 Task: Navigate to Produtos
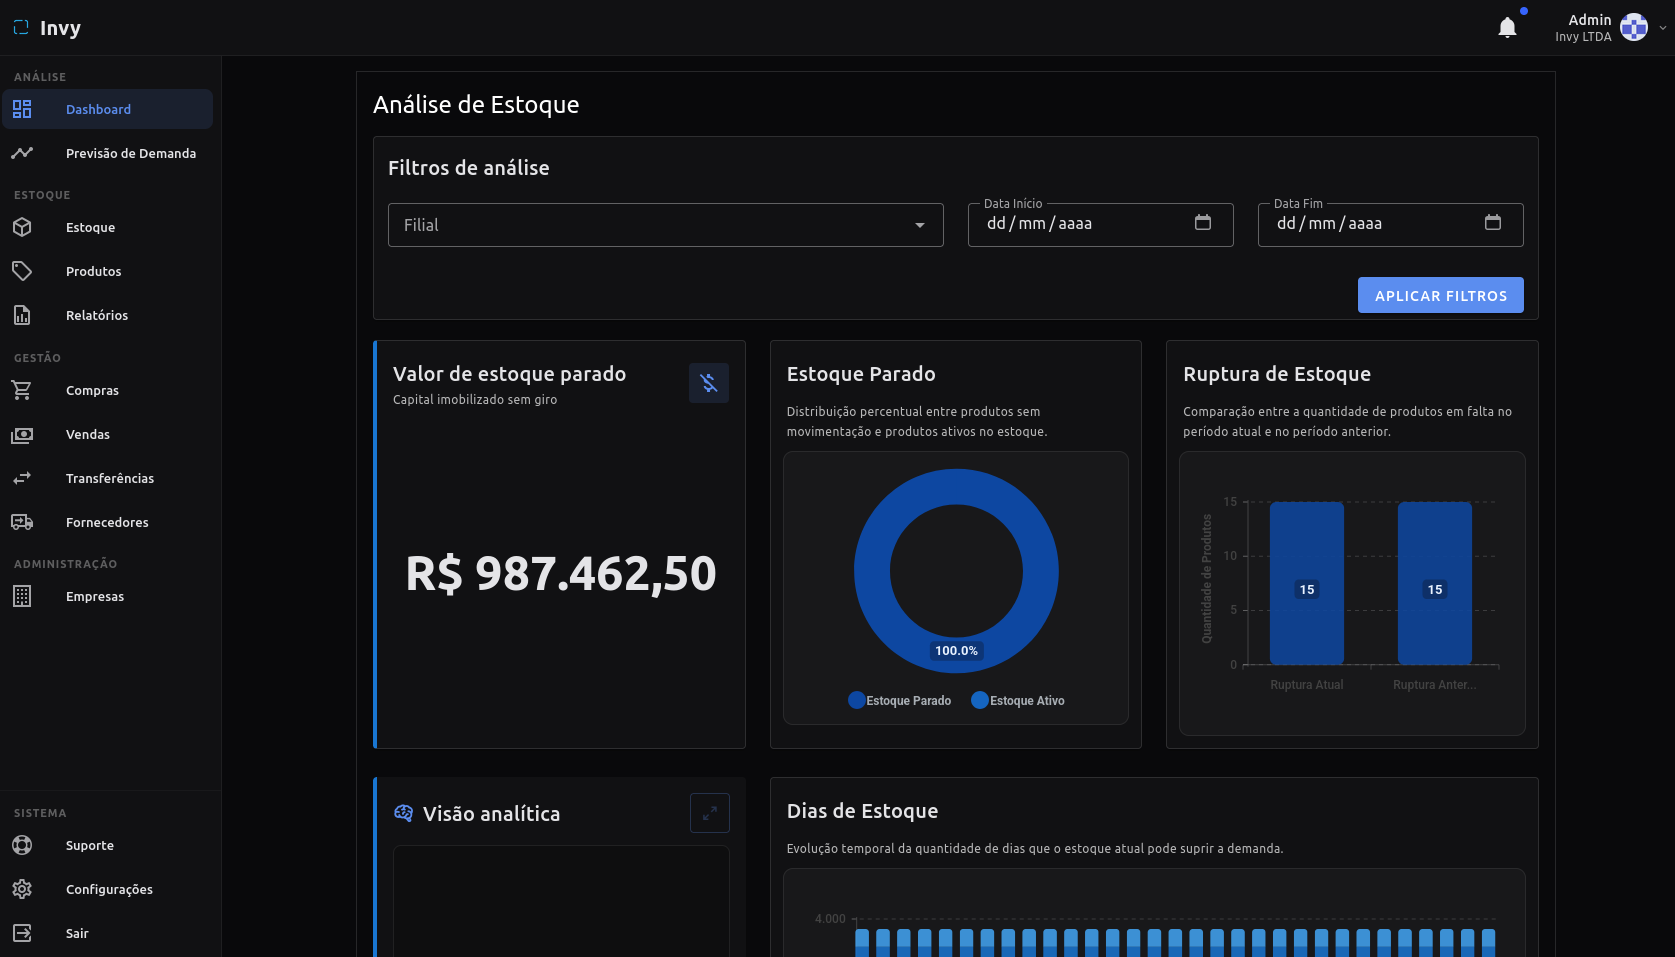pyautogui.click(x=107, y=271)
